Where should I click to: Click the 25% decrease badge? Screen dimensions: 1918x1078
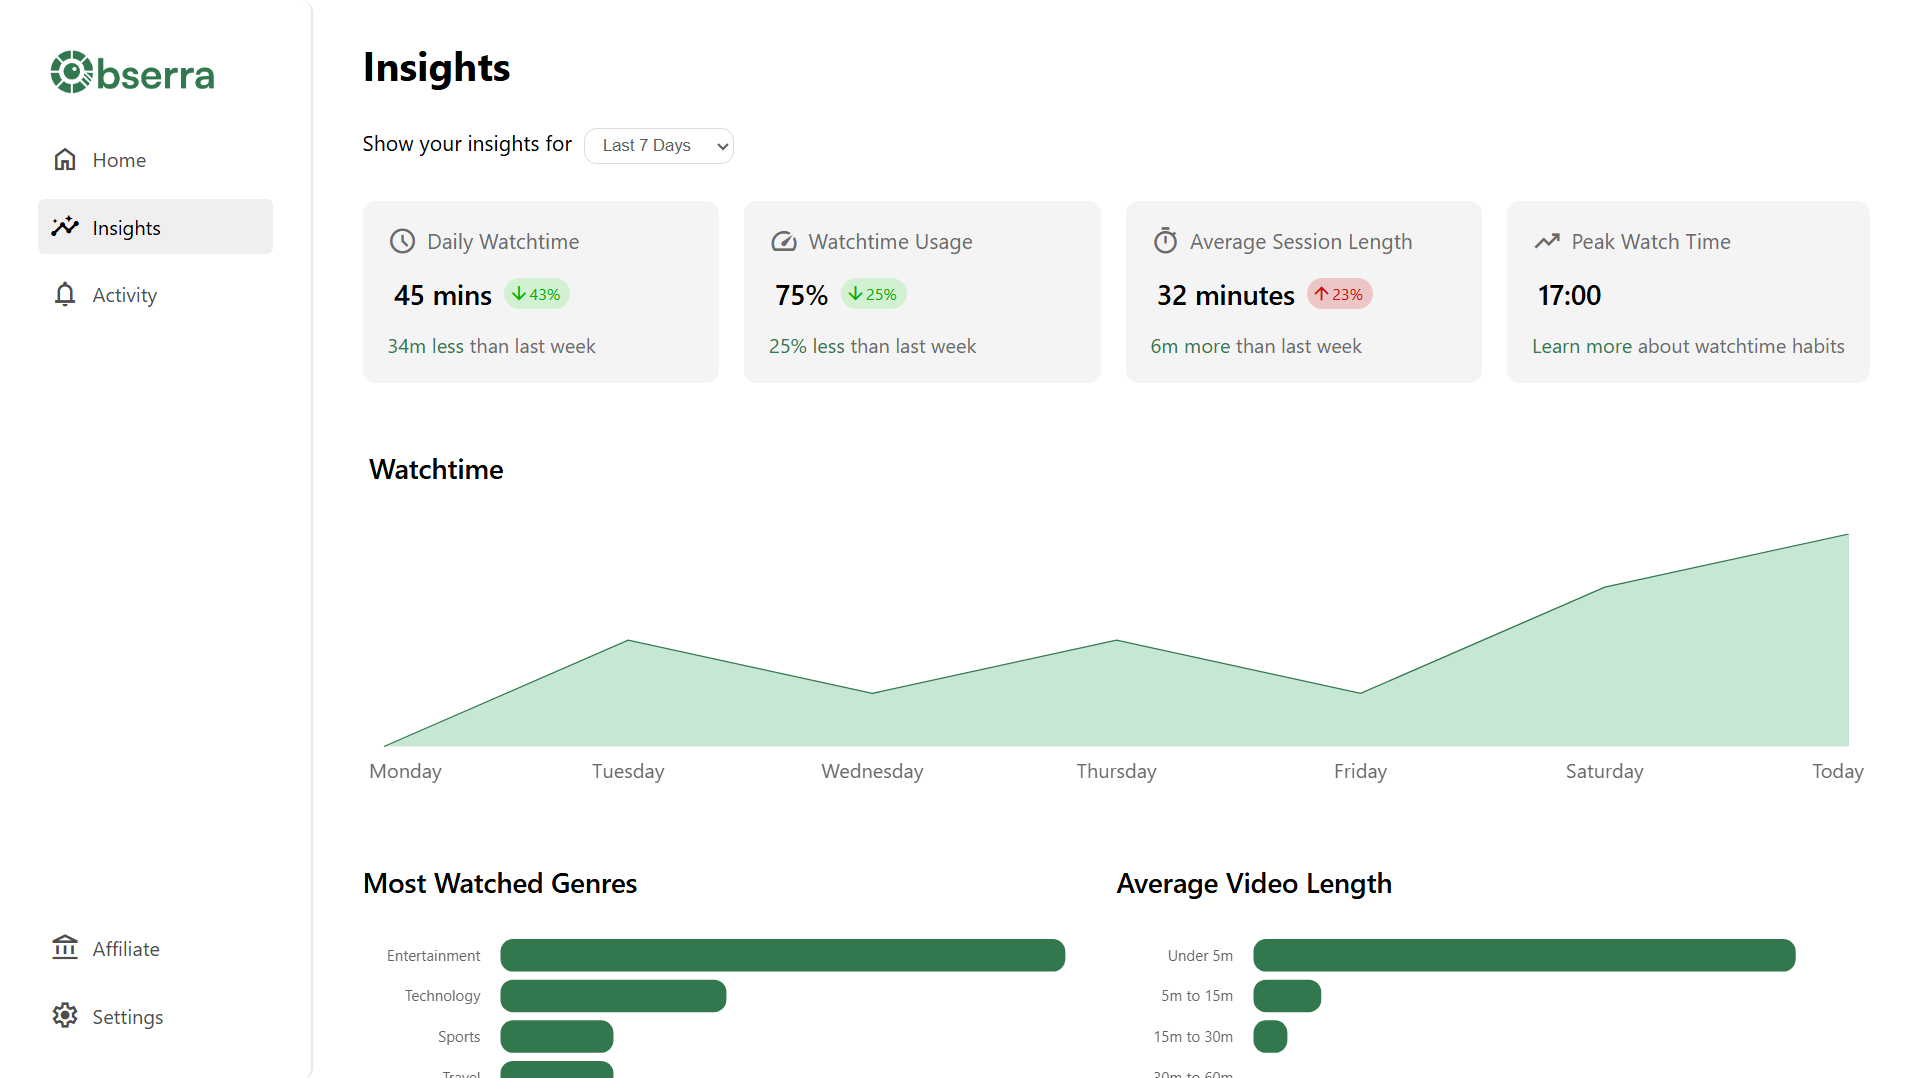(x=874, y=294)
